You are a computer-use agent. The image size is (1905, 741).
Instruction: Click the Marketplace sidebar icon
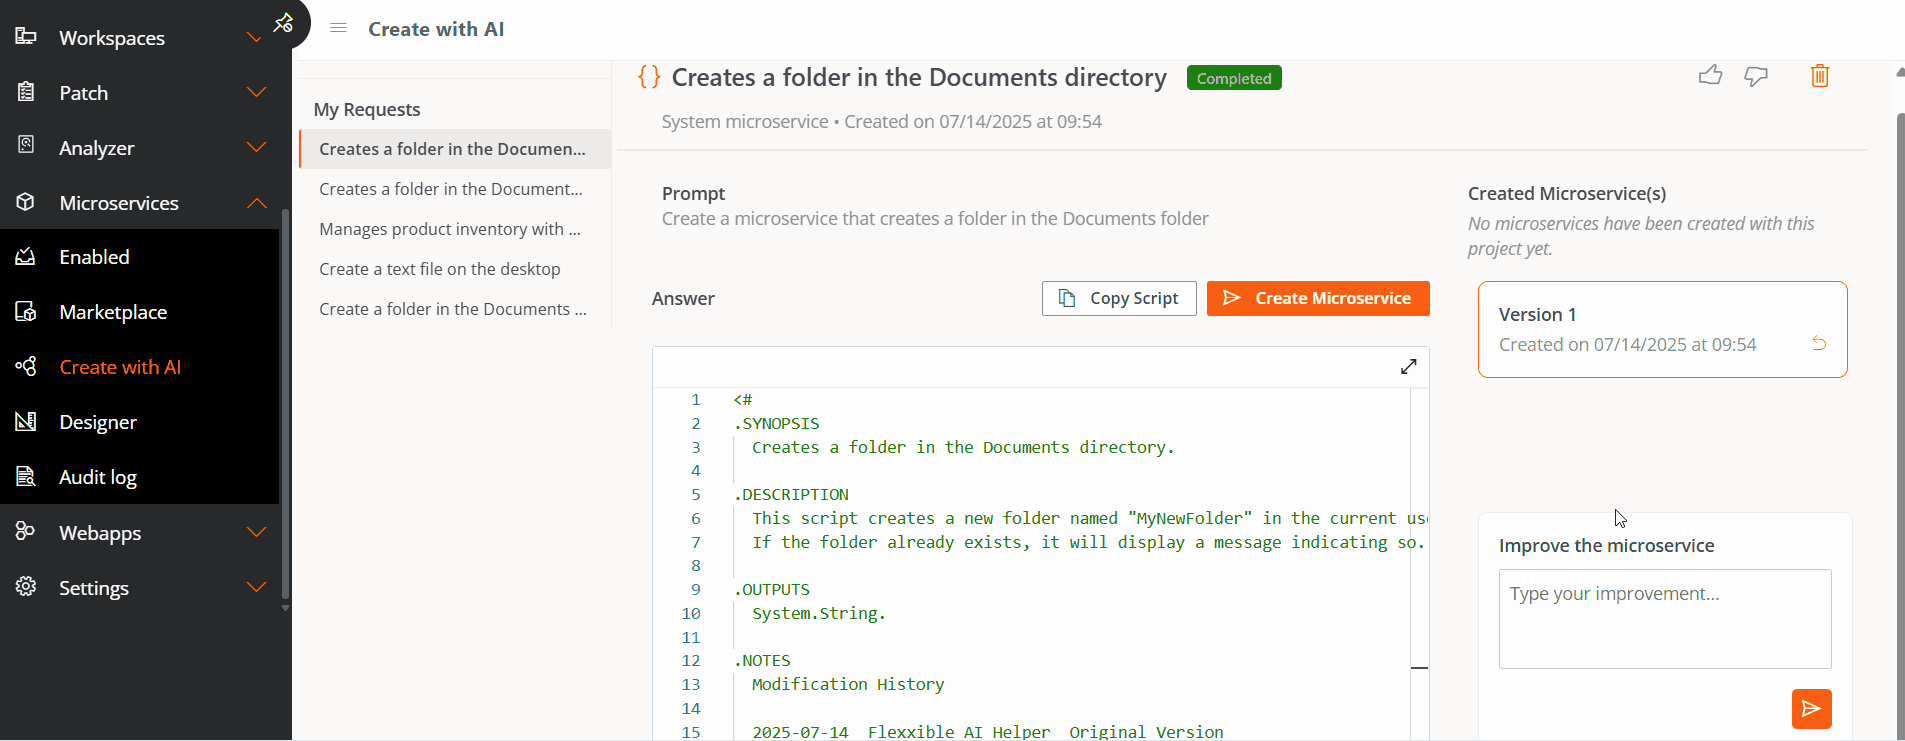26,312
